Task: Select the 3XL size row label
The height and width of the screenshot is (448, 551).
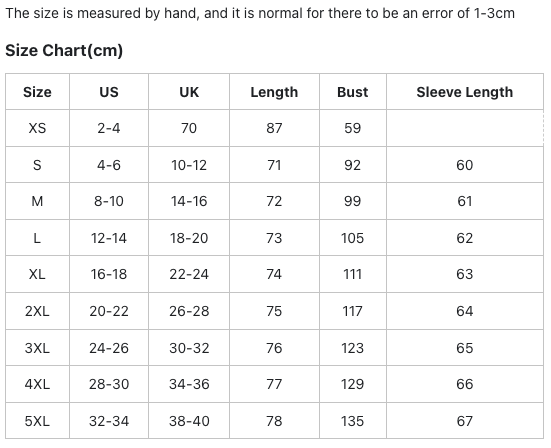Action: click(37, 348)
